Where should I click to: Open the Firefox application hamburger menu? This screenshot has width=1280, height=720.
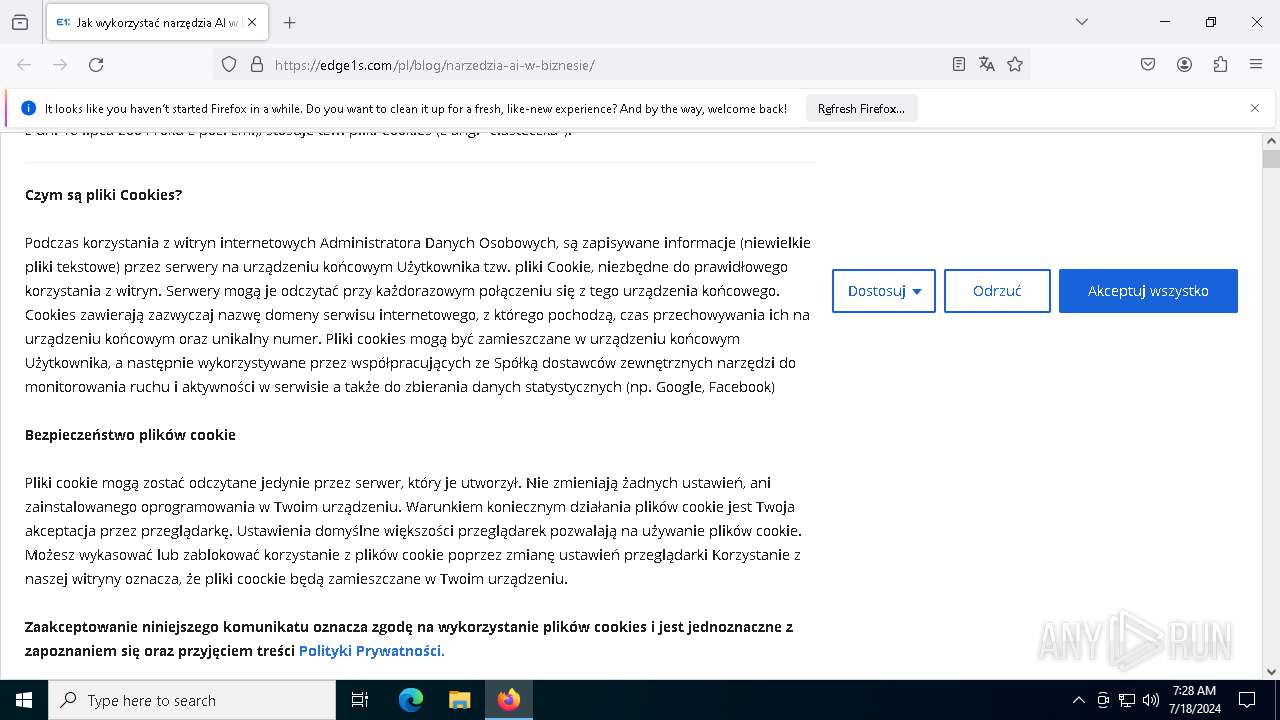(x=1256, y=64)
